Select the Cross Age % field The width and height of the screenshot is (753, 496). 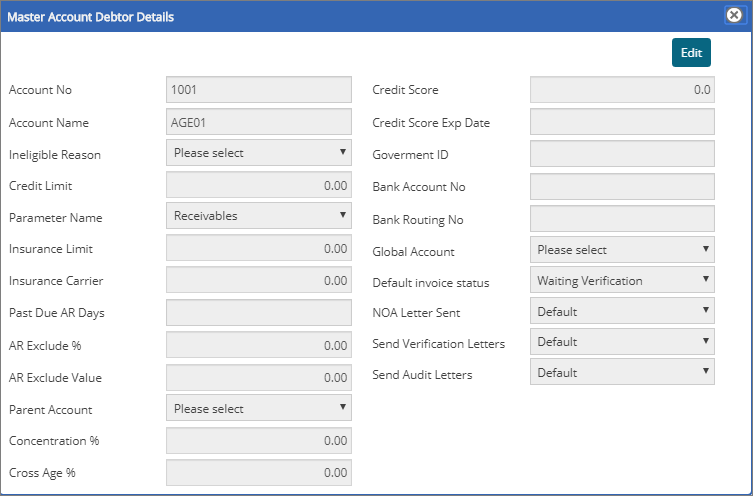(x=259, y=472)
